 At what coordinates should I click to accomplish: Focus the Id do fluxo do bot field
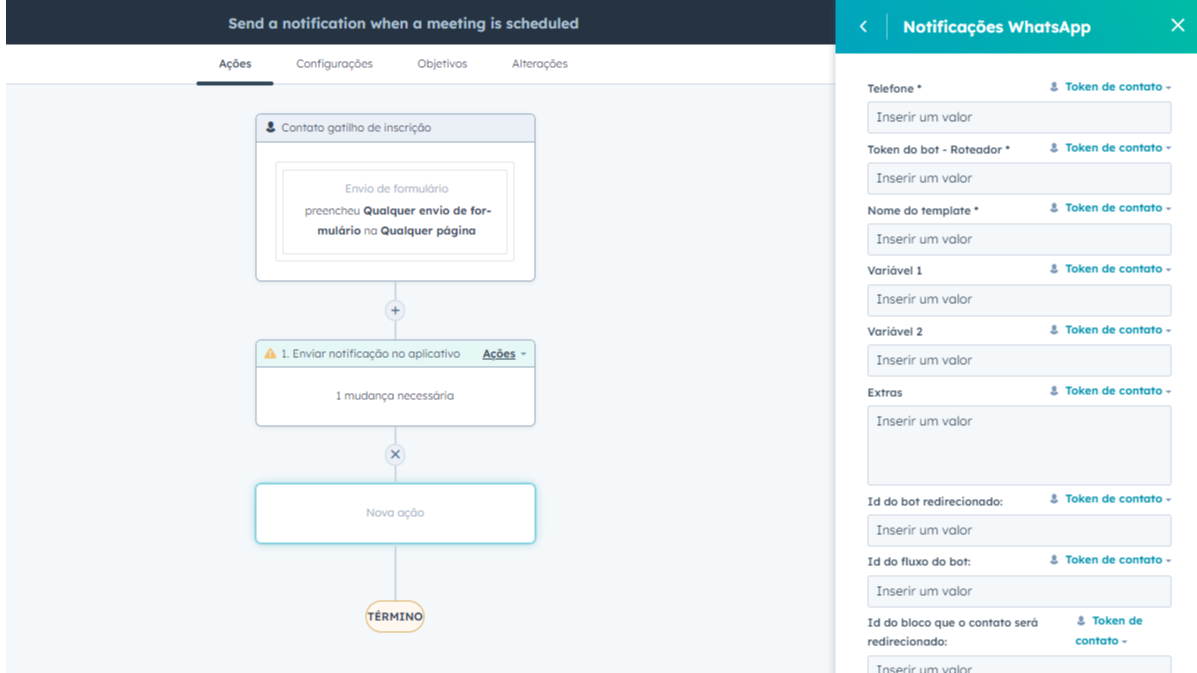pyautogui.click(x=1018, y=591)
